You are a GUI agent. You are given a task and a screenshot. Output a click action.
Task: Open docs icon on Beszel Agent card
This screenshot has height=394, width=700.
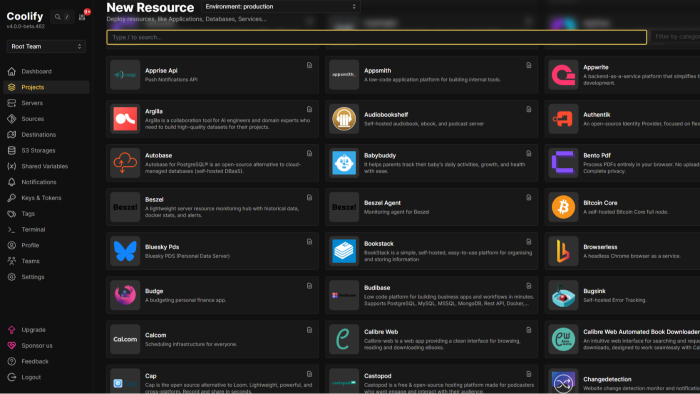point(529,198)
